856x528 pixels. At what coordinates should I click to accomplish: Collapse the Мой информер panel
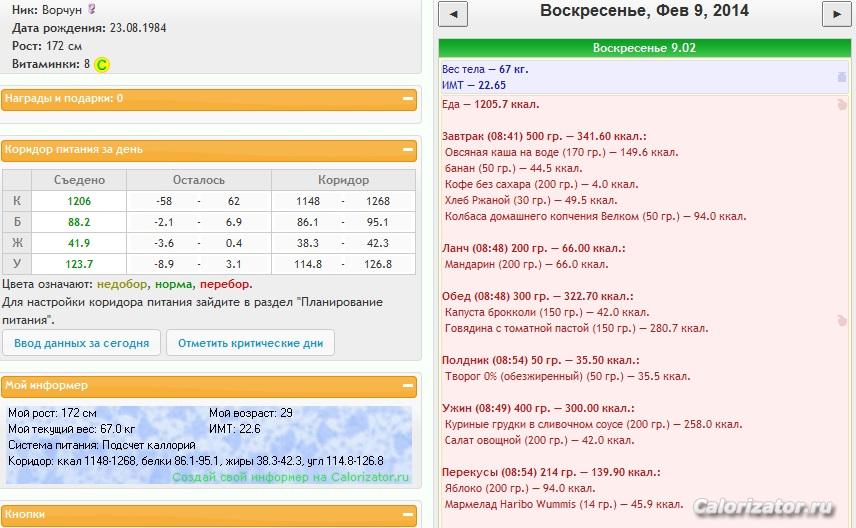(407, 385)
